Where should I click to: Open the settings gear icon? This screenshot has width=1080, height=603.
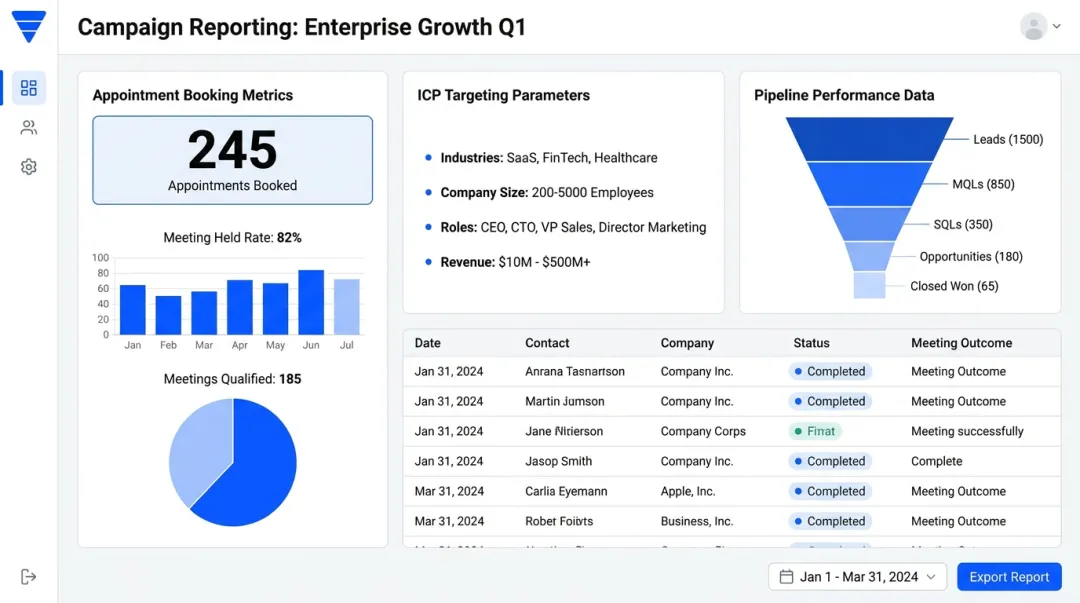point(28,167)
